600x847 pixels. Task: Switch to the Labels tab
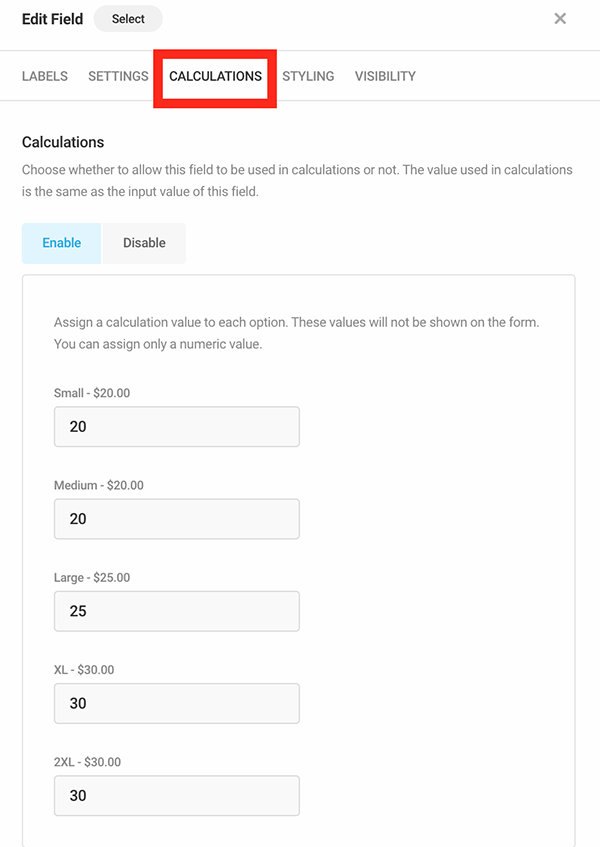point(44,76)
